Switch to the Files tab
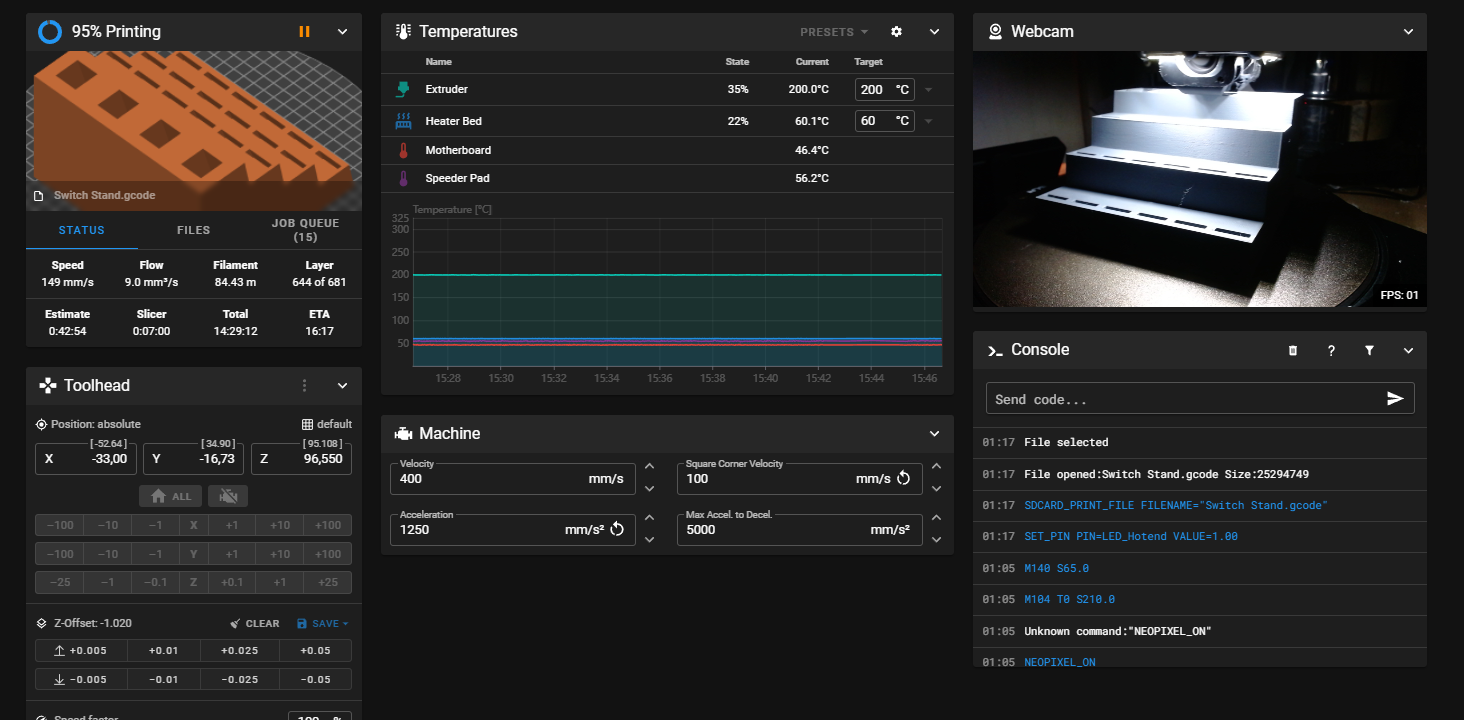This screenshot has height=720, width=1464. [x=193, y=230]
